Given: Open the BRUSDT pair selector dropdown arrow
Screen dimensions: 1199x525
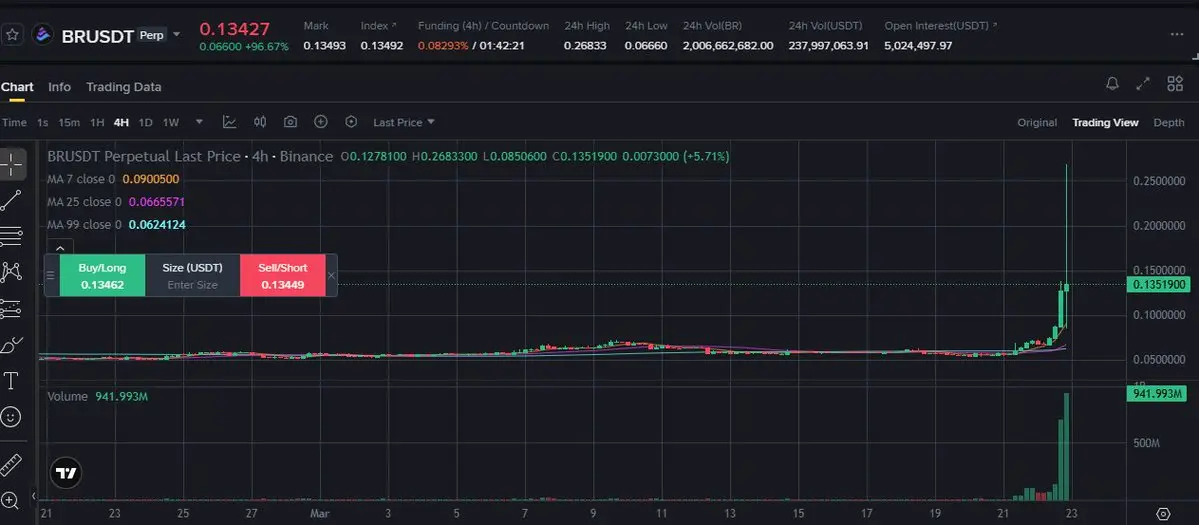Looking at the screenshot, I should point(177,34).
